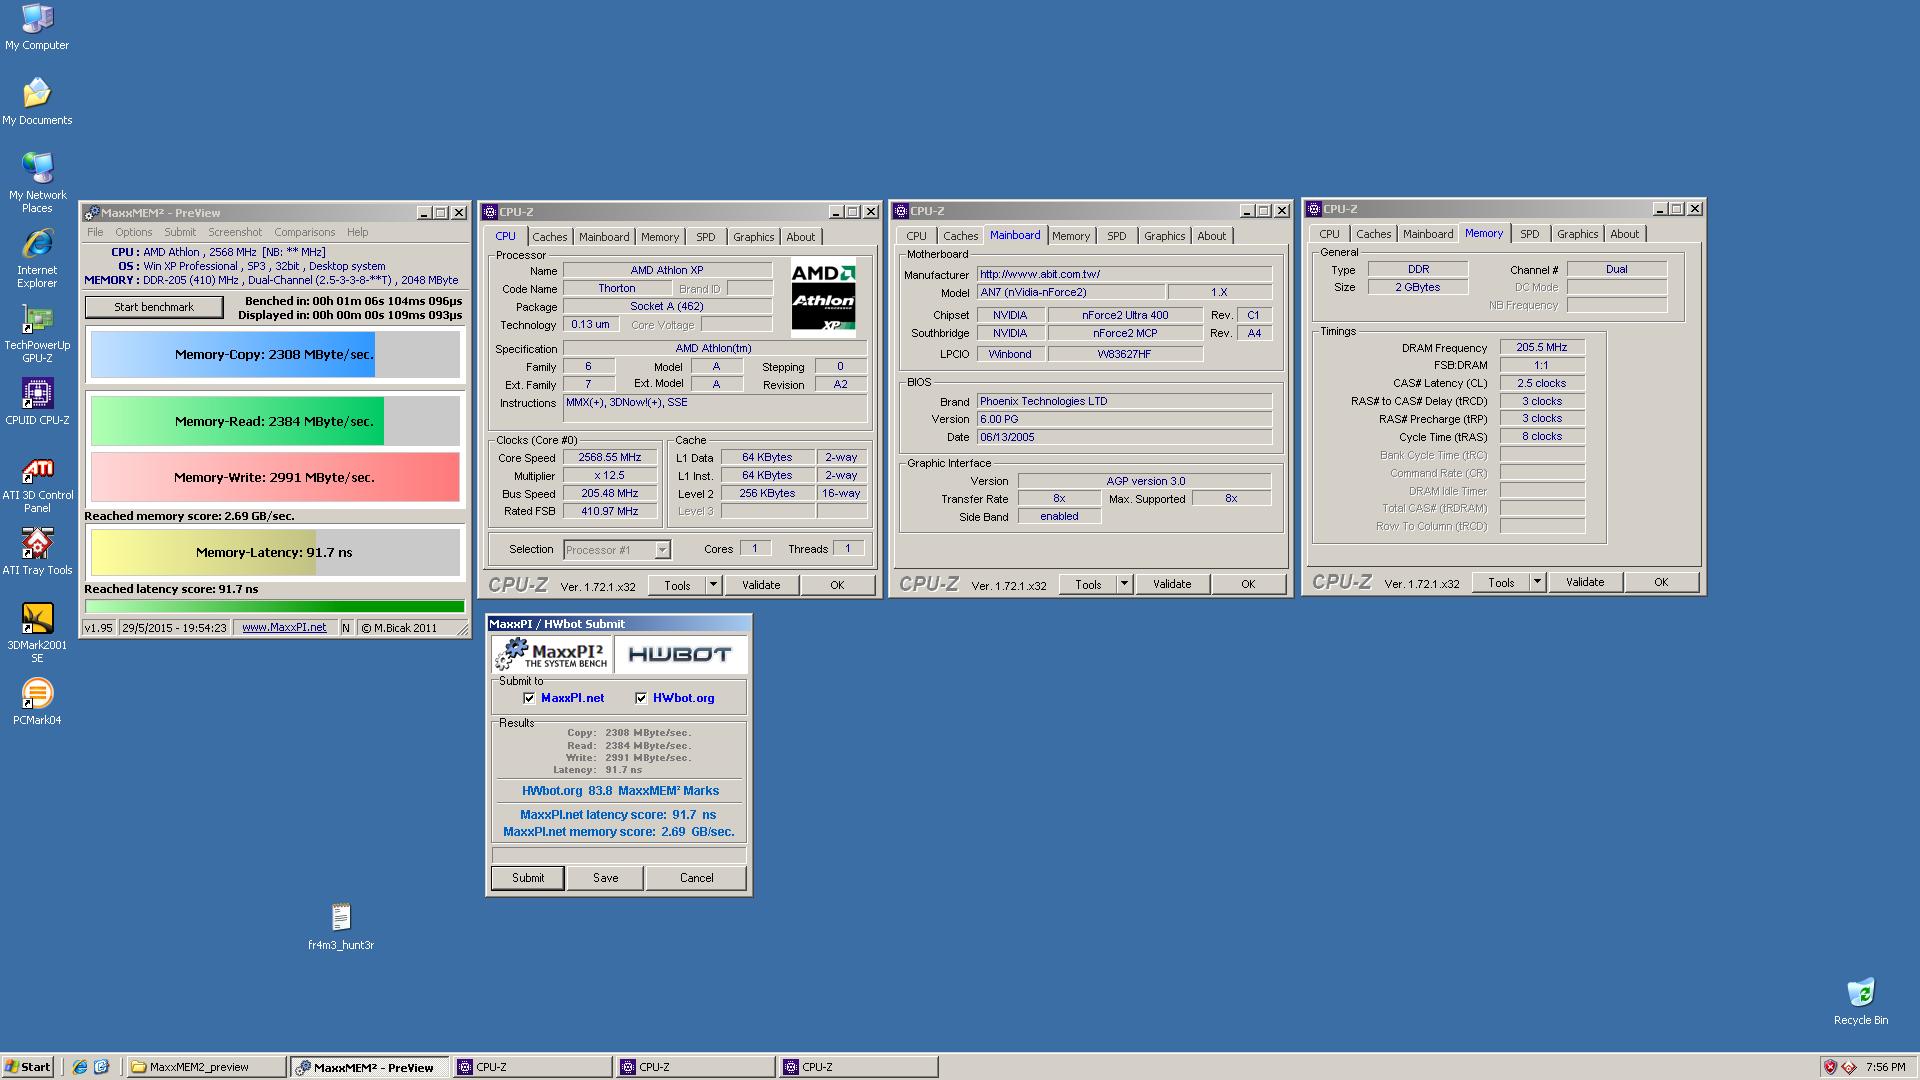This screenshot has width=1920, height=1080.
Task: Expand Tools dropdown arrow in CPU tab window
Action: coord(713,585)
